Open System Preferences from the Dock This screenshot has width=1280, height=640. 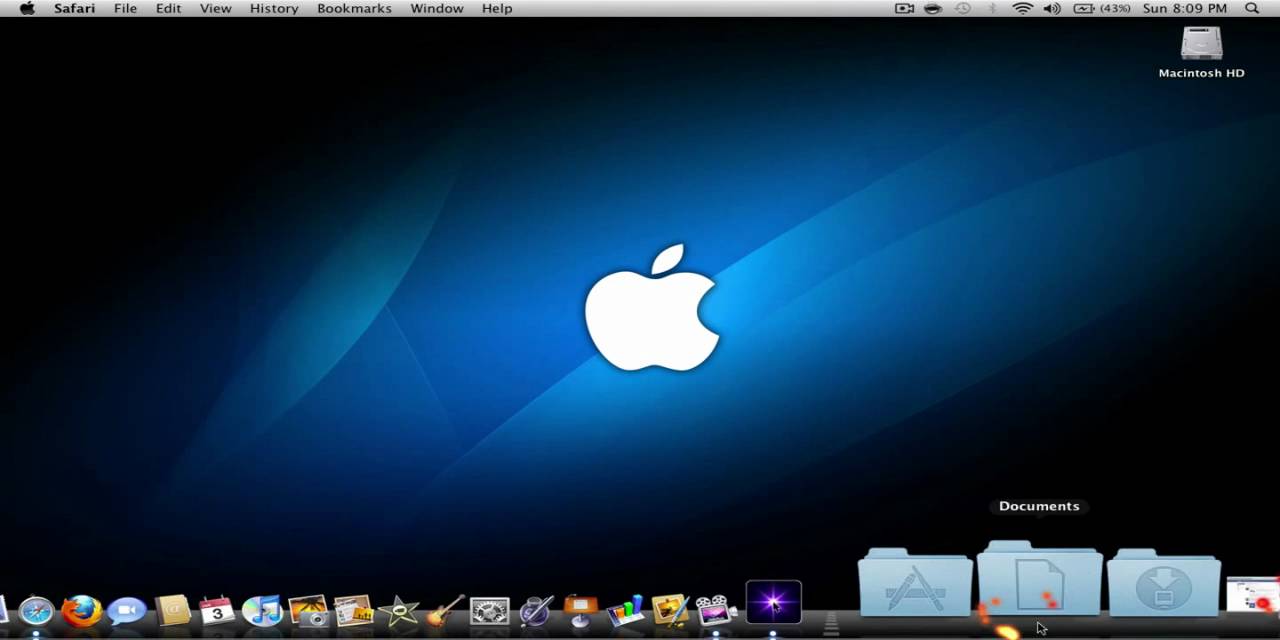pyautogui.click(x=490, y=610)
